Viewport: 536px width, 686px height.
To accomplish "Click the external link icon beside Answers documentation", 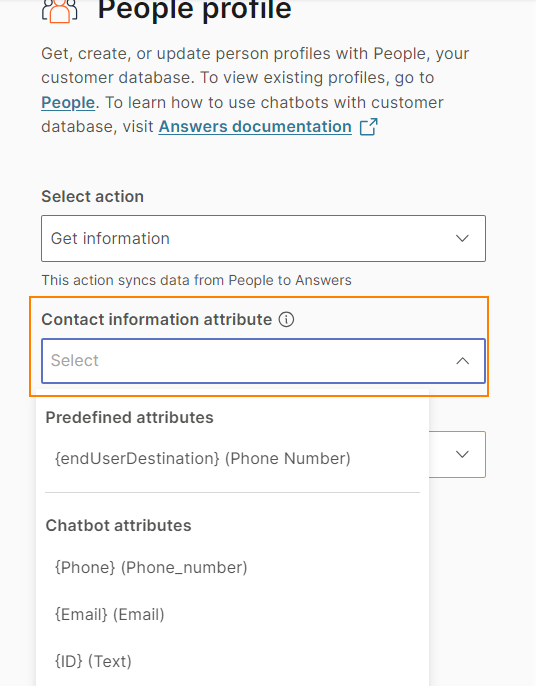I will pos(368,127).
